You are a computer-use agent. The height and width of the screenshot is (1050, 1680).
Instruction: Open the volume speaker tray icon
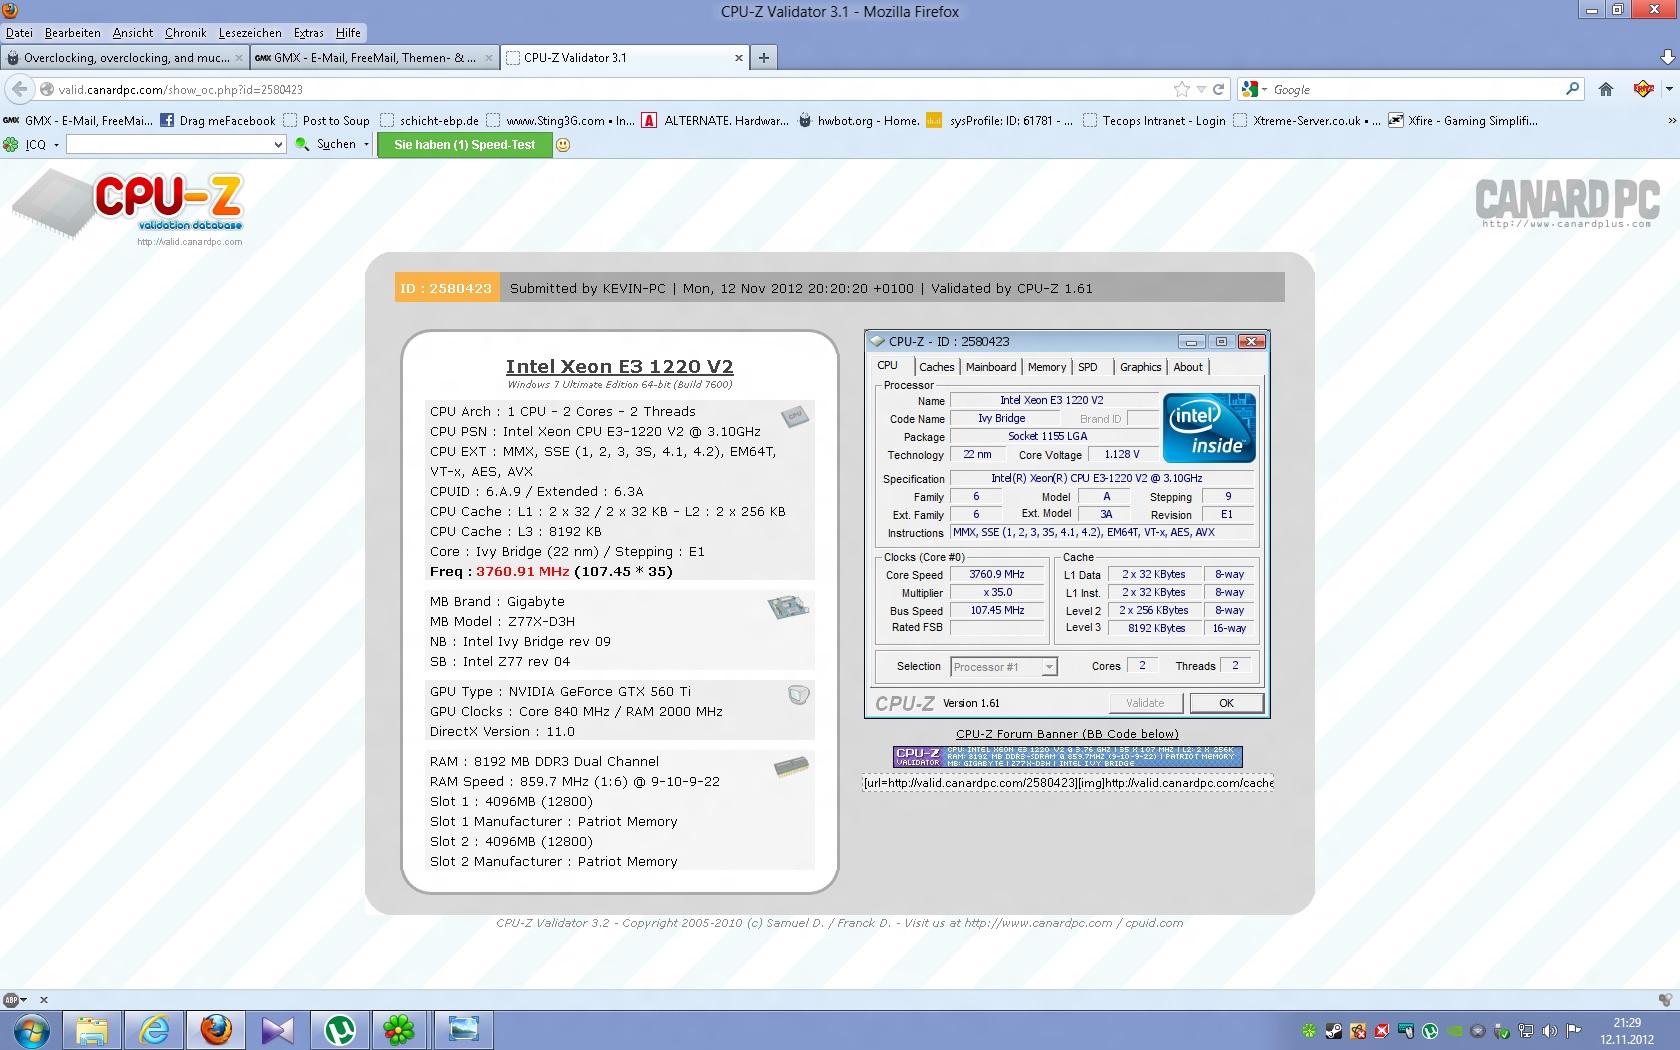pos(1549,1030)
